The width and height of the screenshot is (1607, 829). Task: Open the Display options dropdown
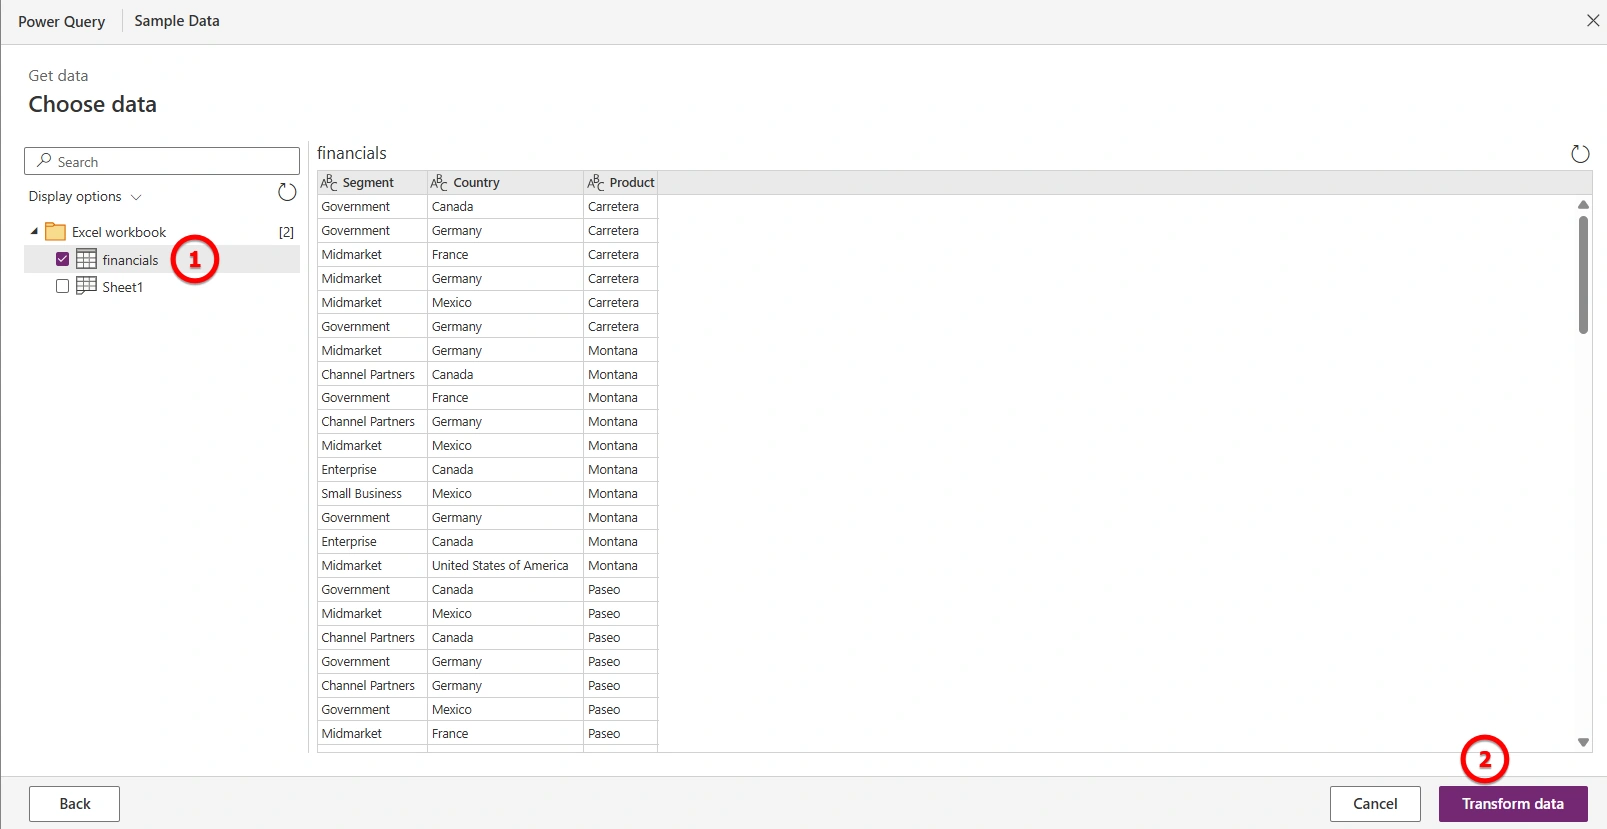click(85, 196)
